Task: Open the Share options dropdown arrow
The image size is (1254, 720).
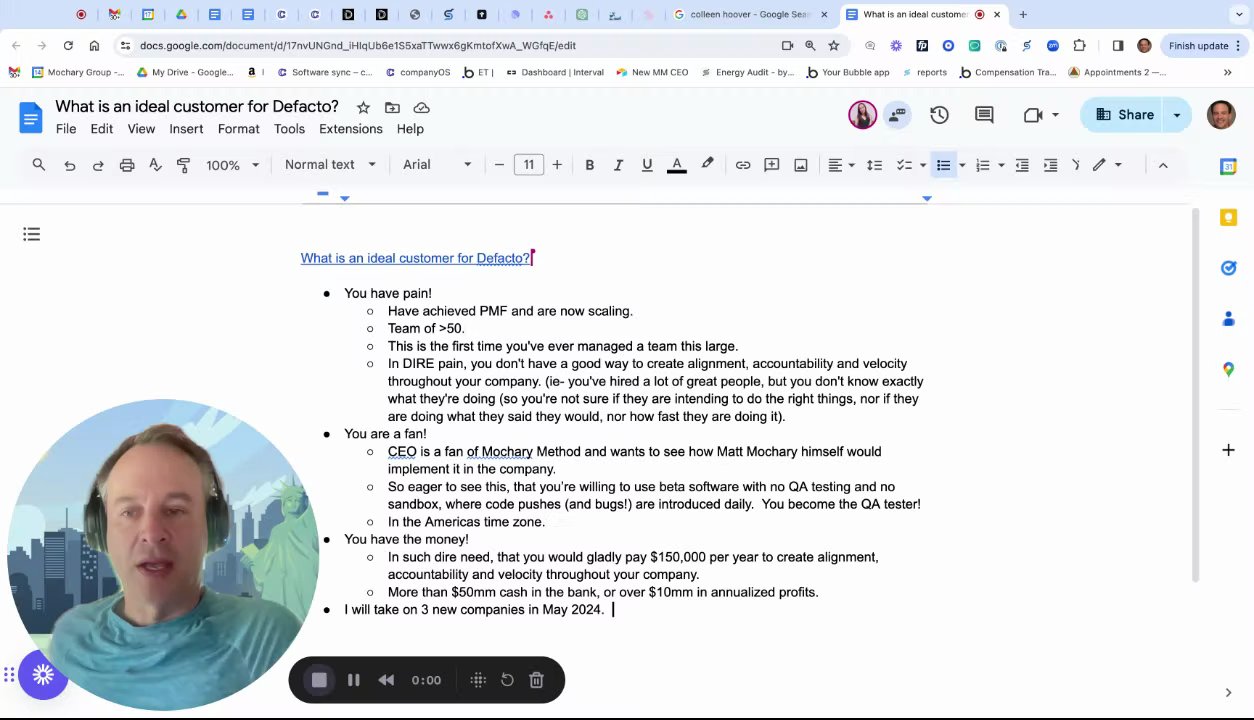Action: [x=1177, y=115]
